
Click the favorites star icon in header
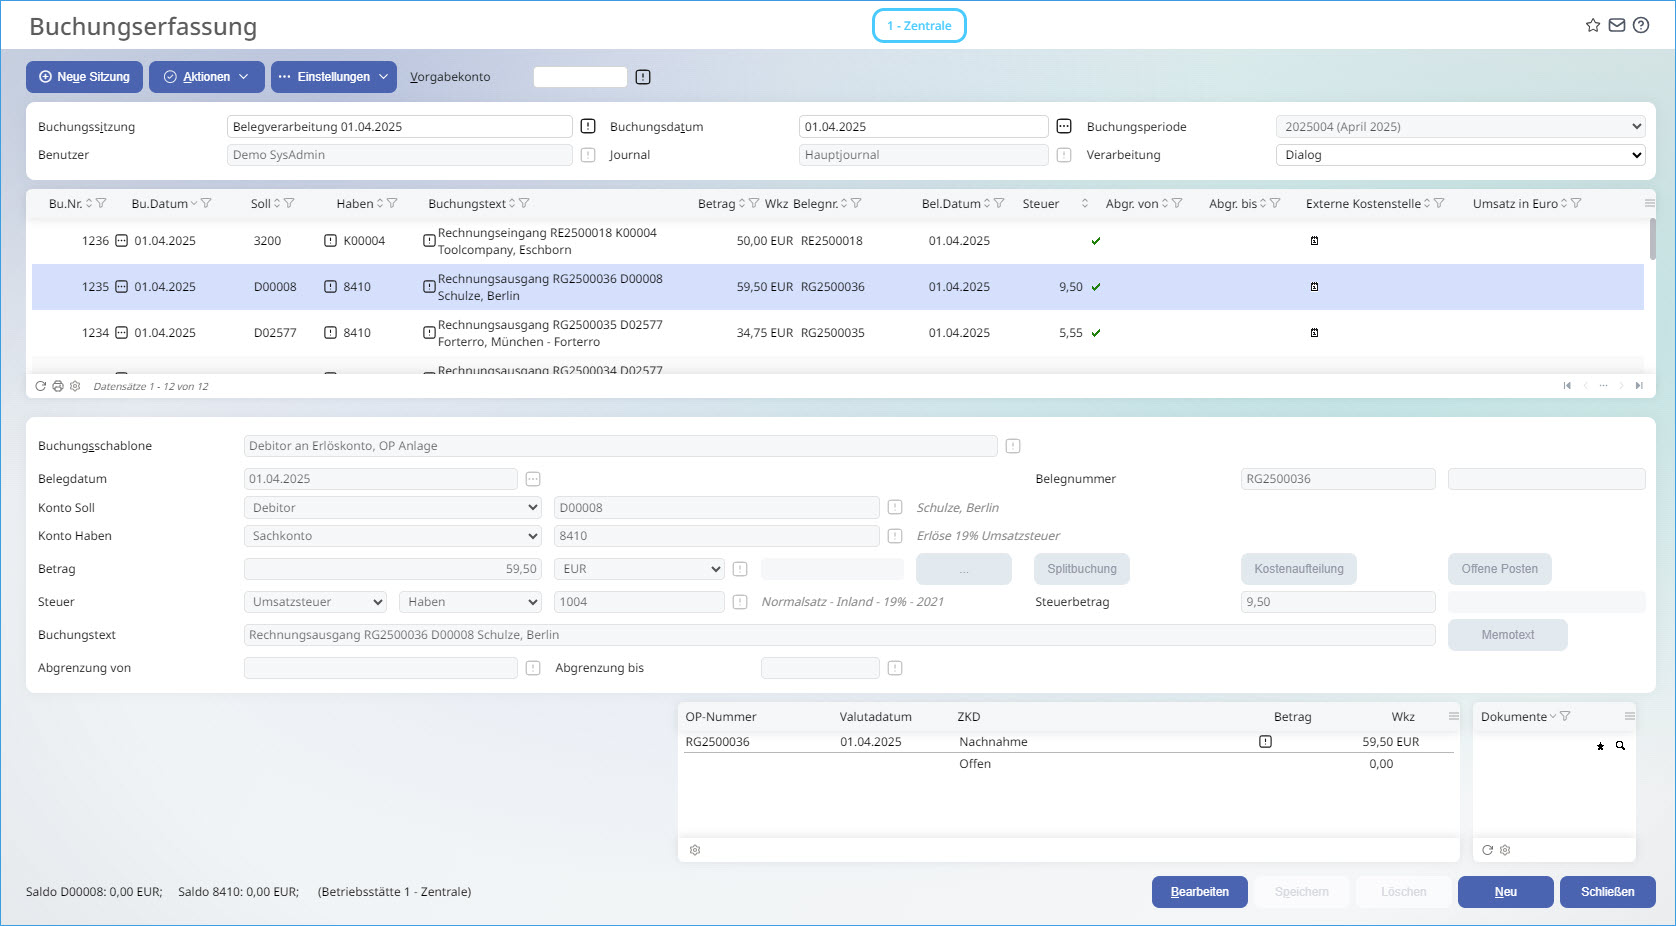(x=1593, y=25)
